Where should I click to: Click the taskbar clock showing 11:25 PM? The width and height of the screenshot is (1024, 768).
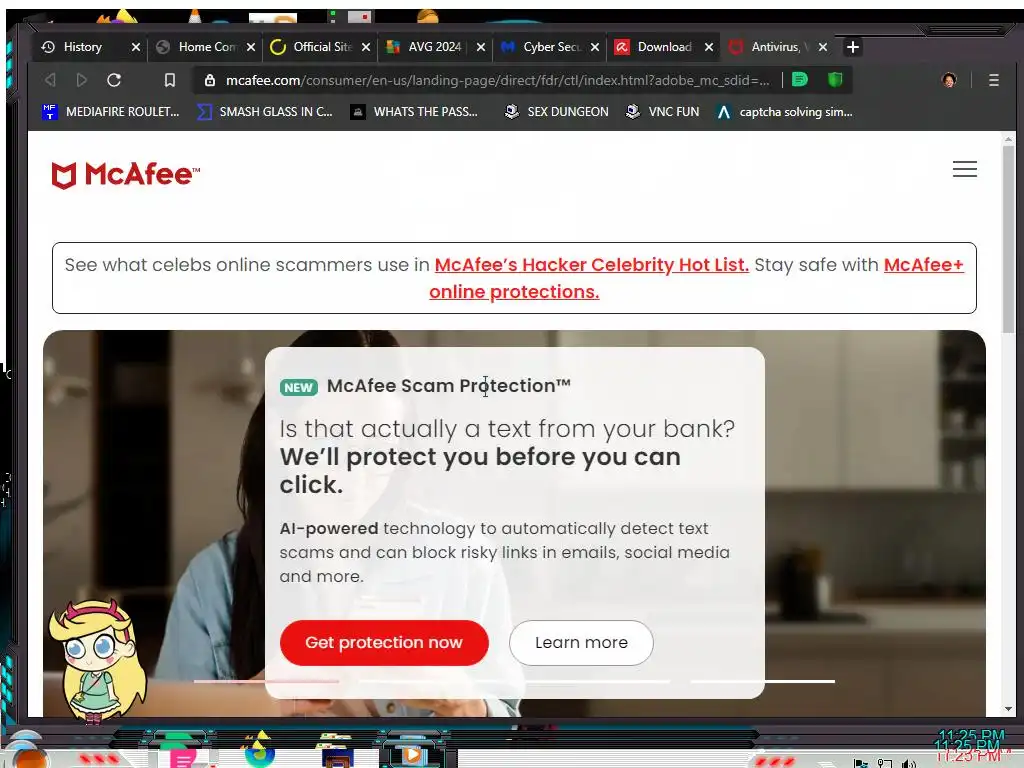tap(970, 745)
